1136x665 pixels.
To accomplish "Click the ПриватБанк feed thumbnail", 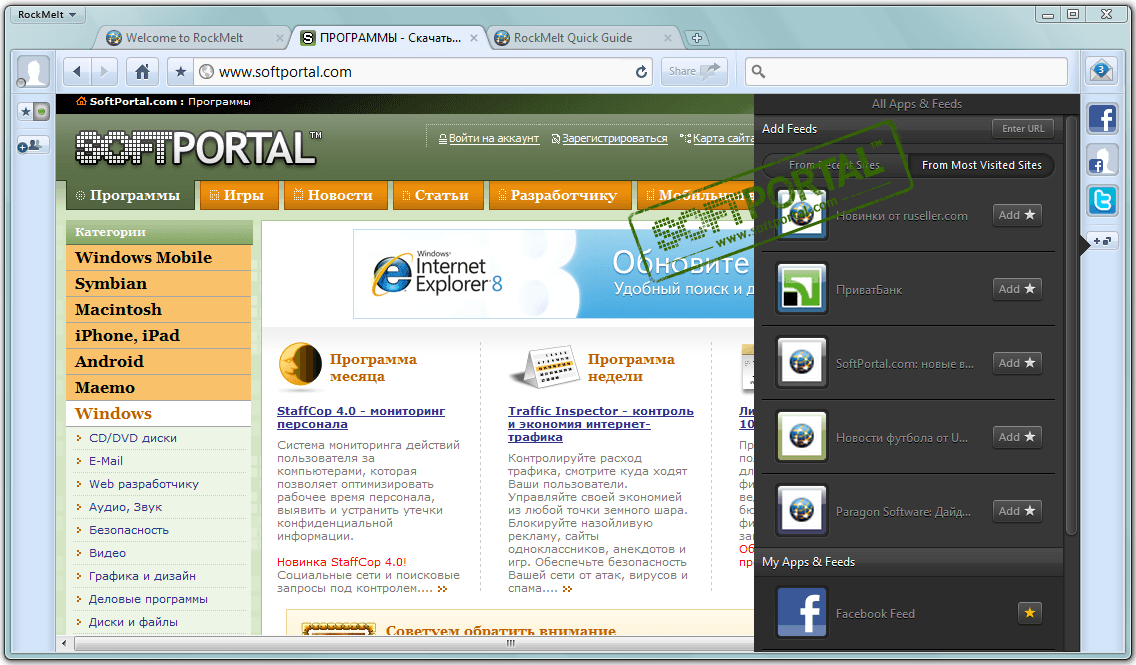I will point(801,288).
